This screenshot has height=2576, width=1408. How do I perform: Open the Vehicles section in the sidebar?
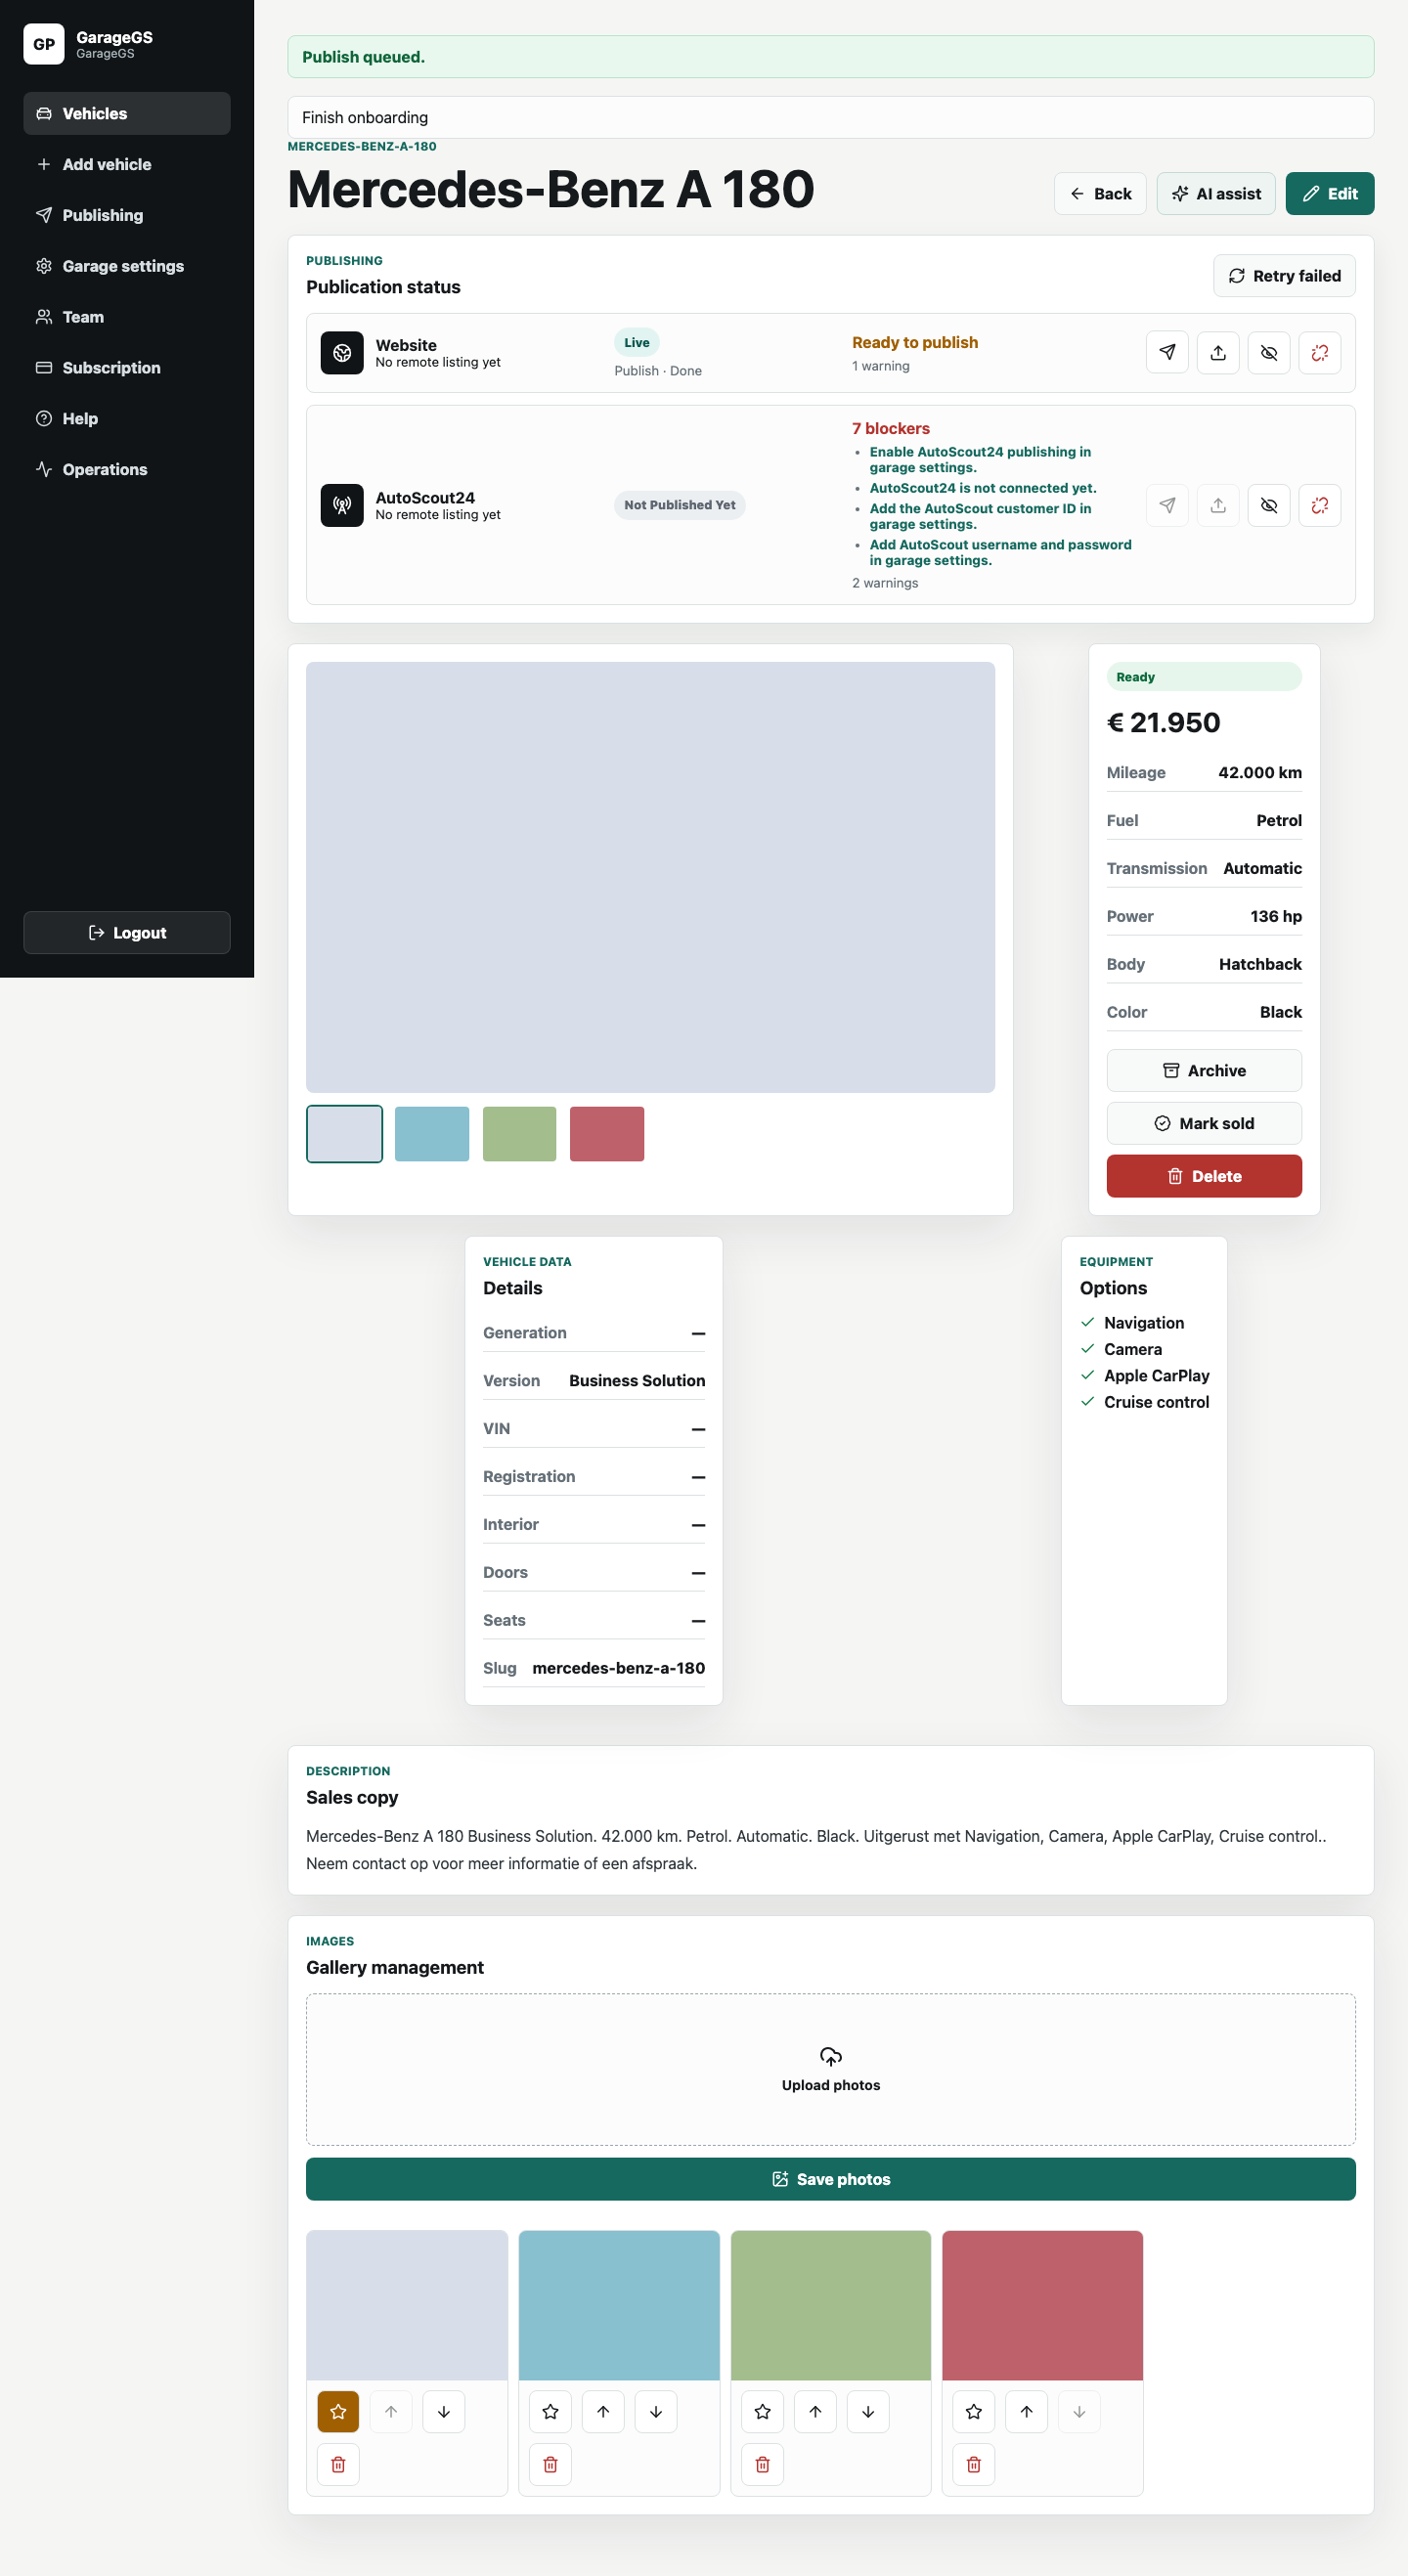pos(127,113)
